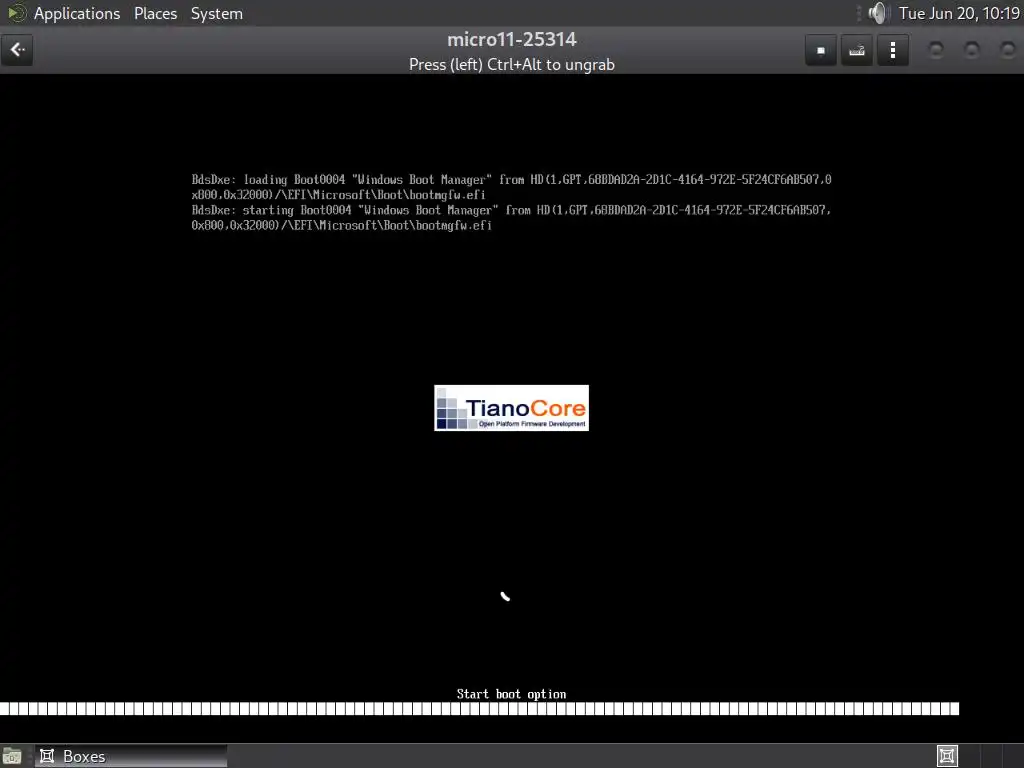Click the 'Start boot option' text
This screenshot has width=1024, height=768.
[511, 694]
